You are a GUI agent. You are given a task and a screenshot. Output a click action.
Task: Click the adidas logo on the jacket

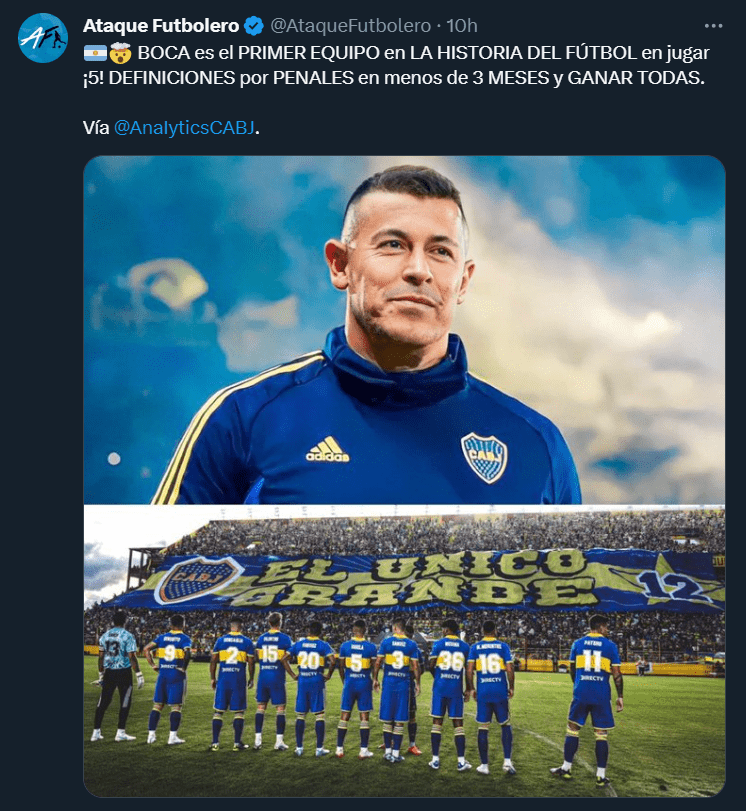point(327,449)
